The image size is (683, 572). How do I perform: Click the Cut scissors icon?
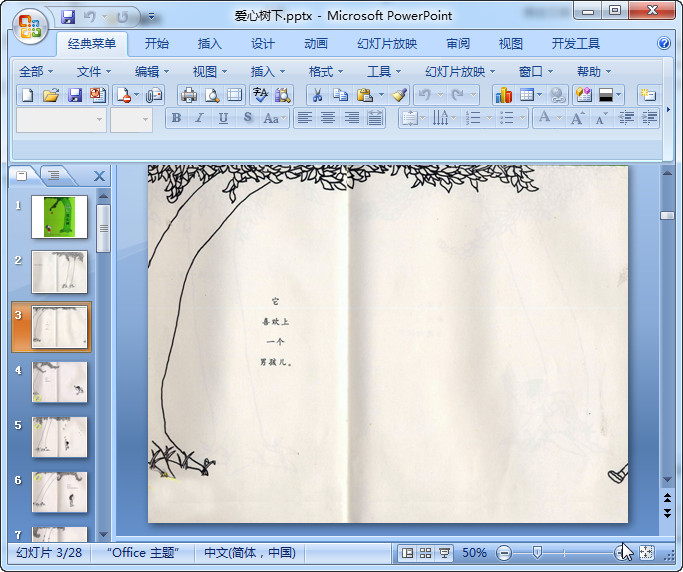pos(317,95)
